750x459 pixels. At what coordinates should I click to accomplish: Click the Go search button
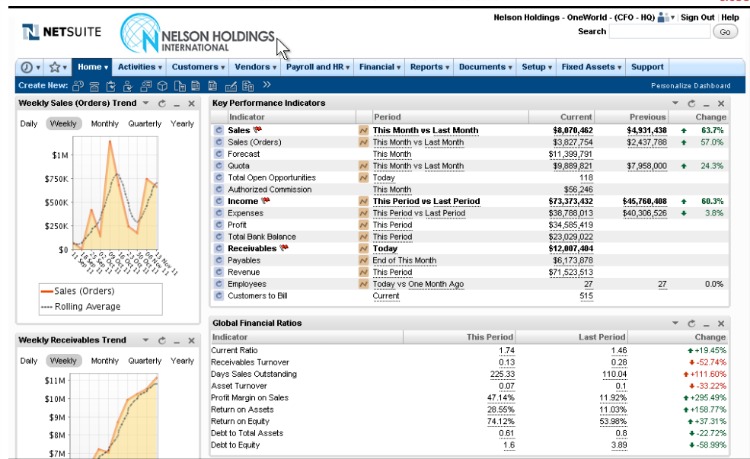(x=725, y=32)
